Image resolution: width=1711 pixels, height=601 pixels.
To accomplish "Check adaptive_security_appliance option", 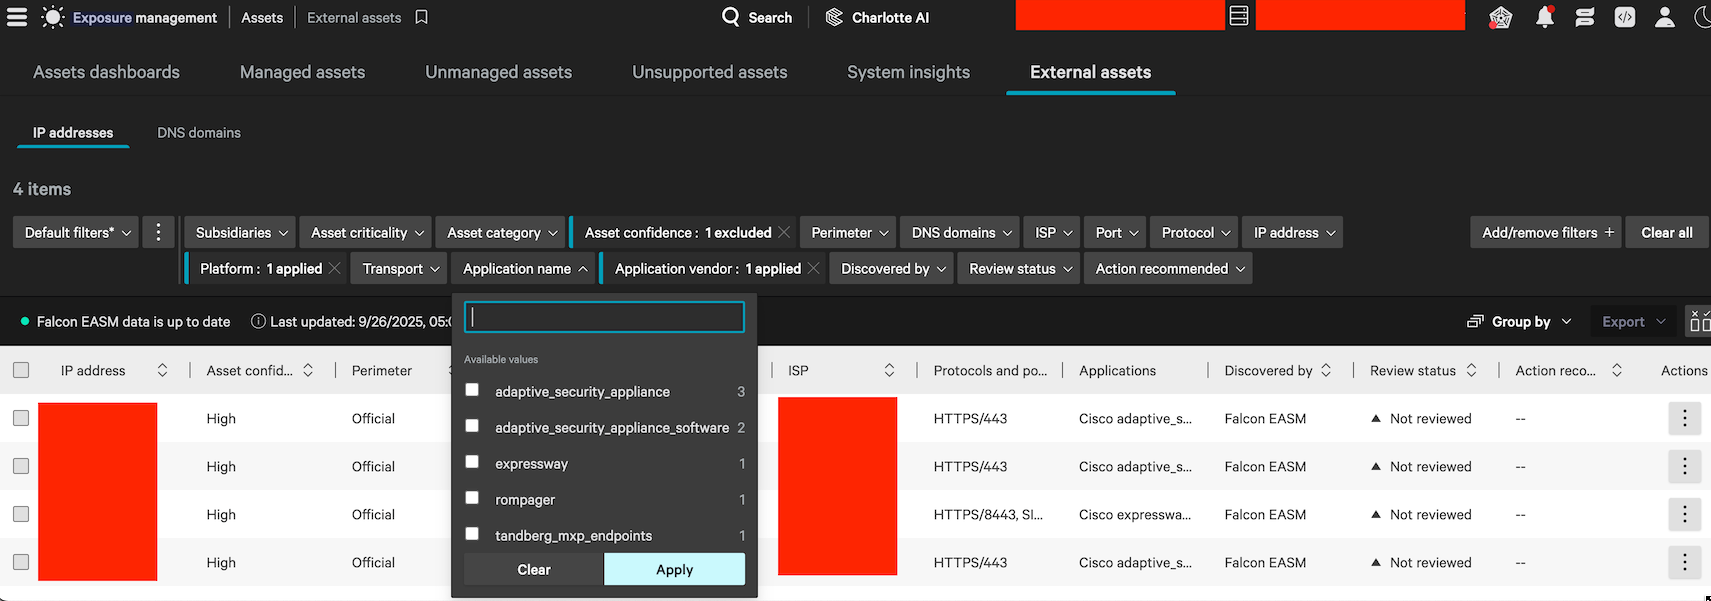I will tap(472, 390).
